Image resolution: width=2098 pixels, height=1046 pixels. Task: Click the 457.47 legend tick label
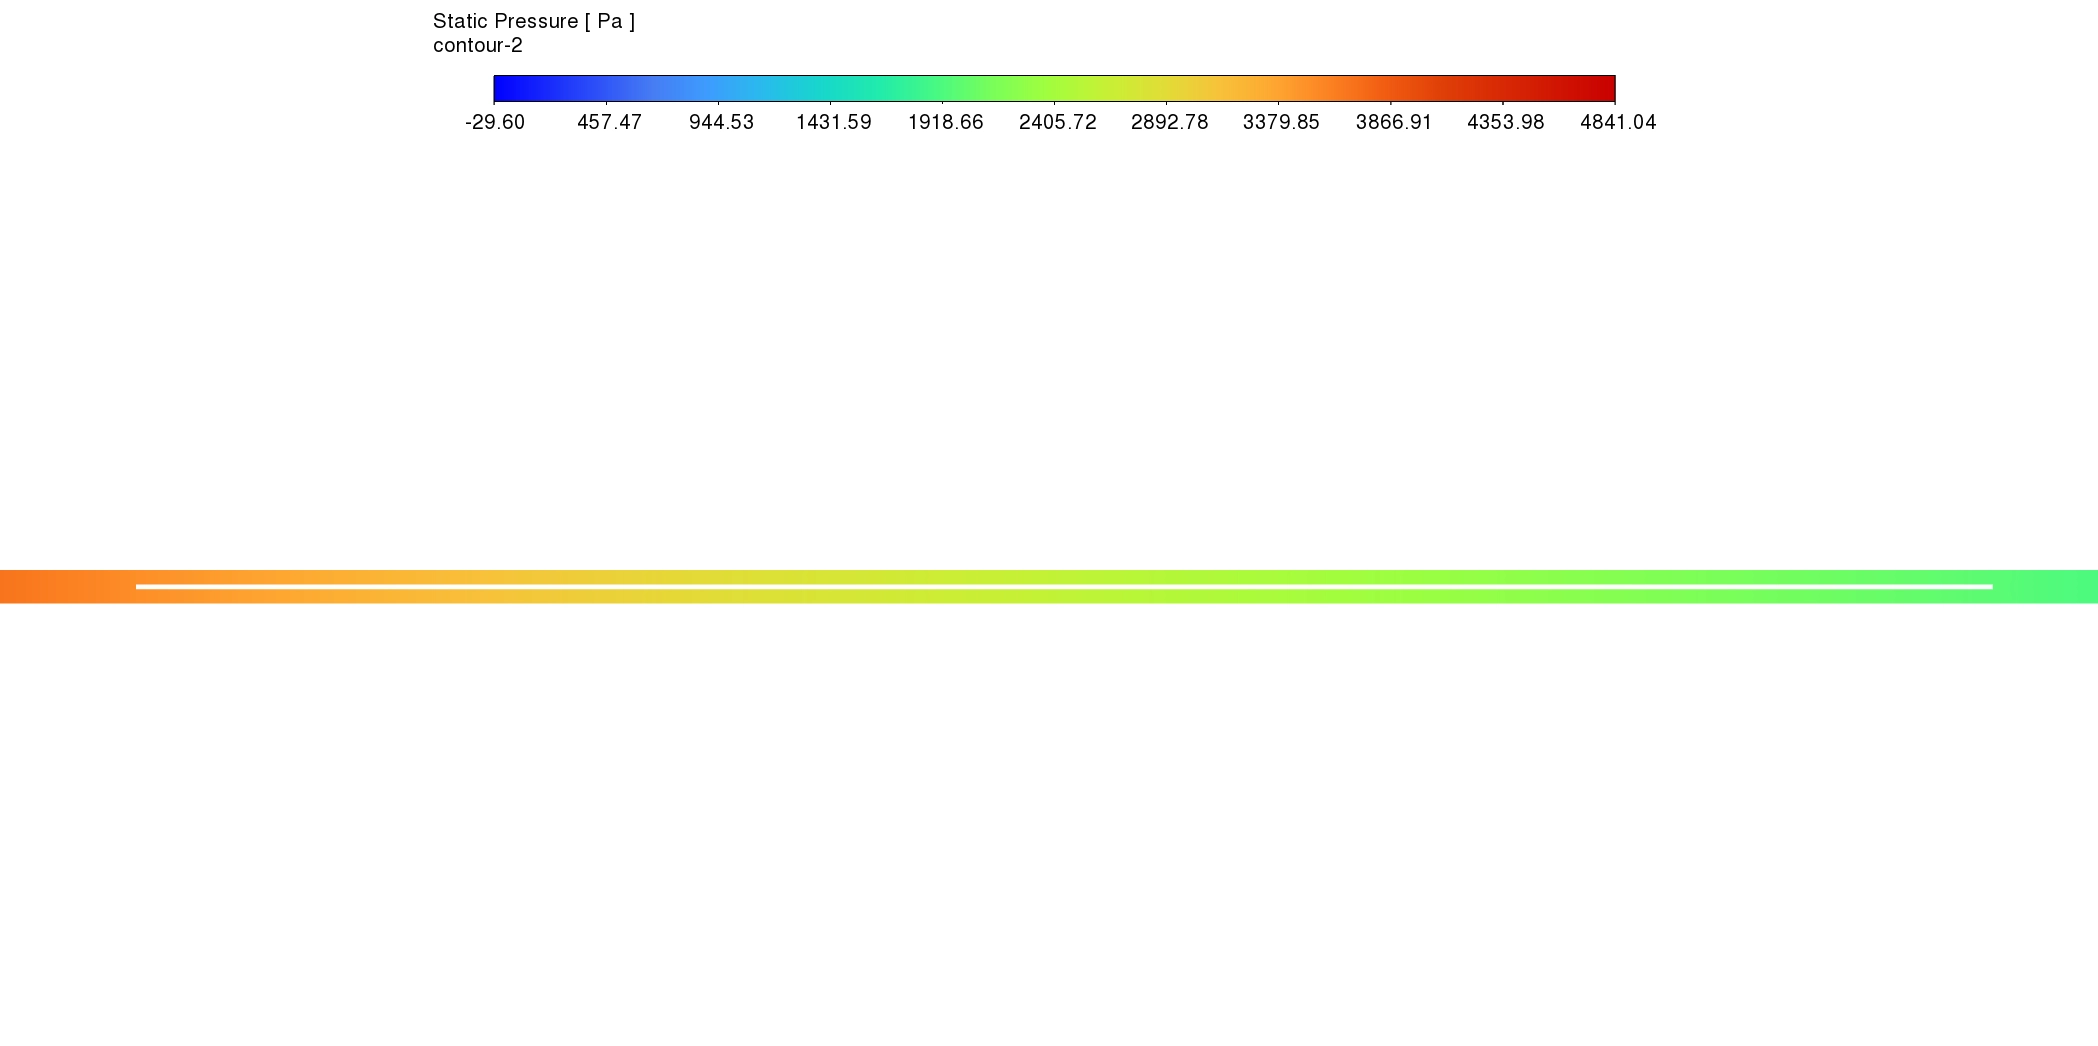[609, 122]
